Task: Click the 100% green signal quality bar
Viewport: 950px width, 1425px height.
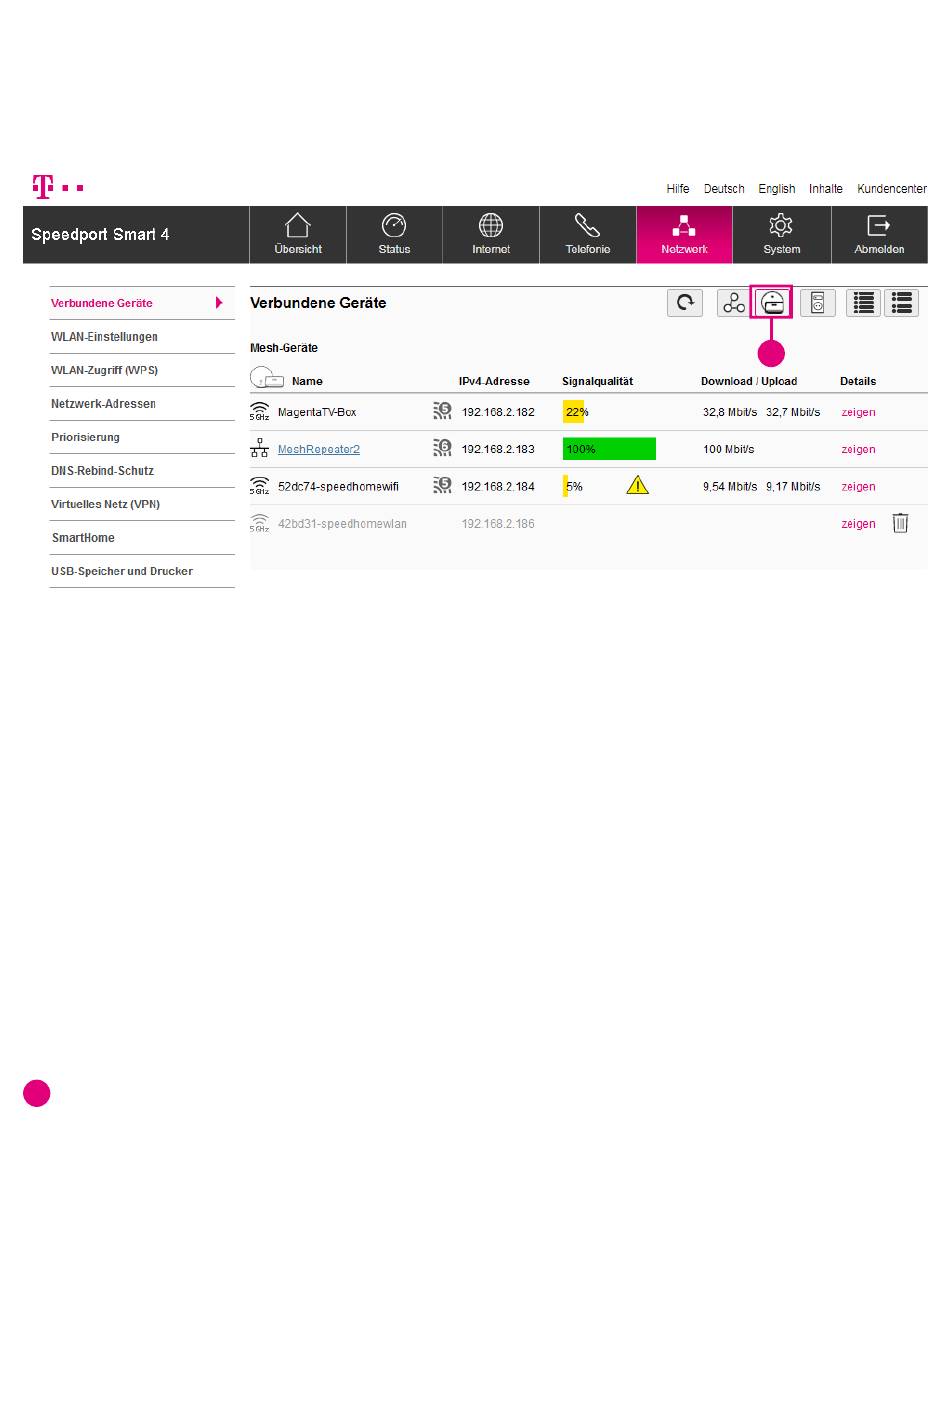Action: click(609, 449)
